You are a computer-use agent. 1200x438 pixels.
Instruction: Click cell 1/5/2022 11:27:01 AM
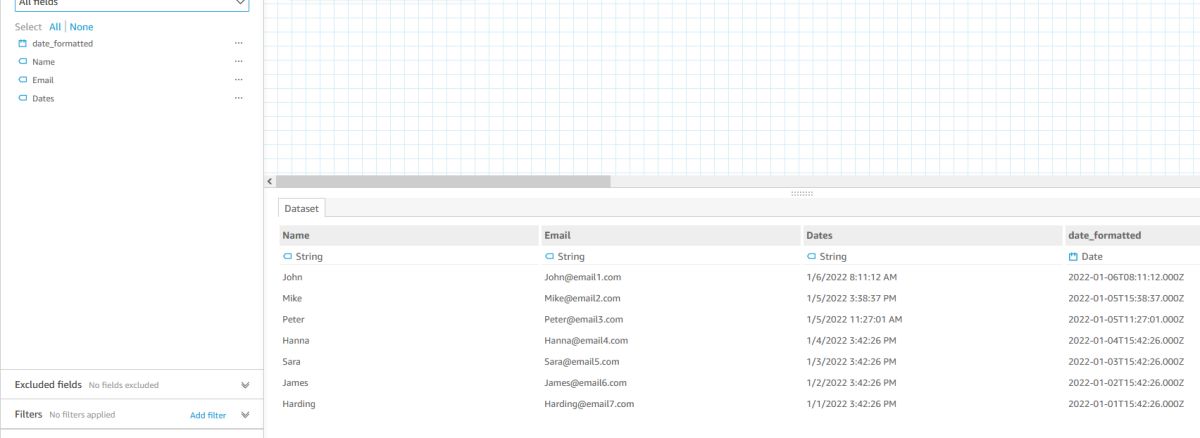tap(854, 319)
